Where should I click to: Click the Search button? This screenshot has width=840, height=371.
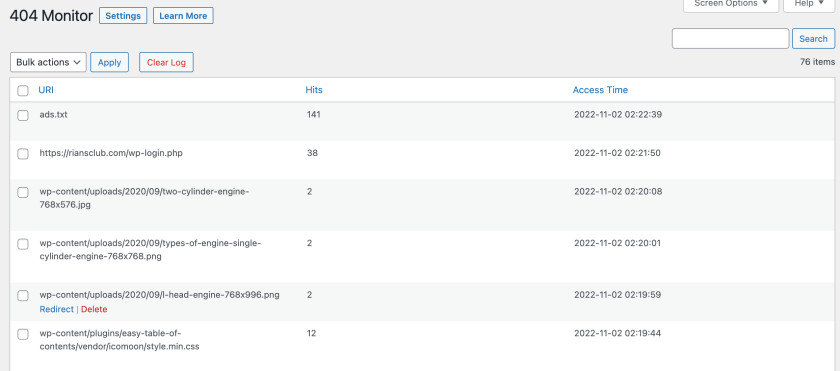[x=813, y=39]
